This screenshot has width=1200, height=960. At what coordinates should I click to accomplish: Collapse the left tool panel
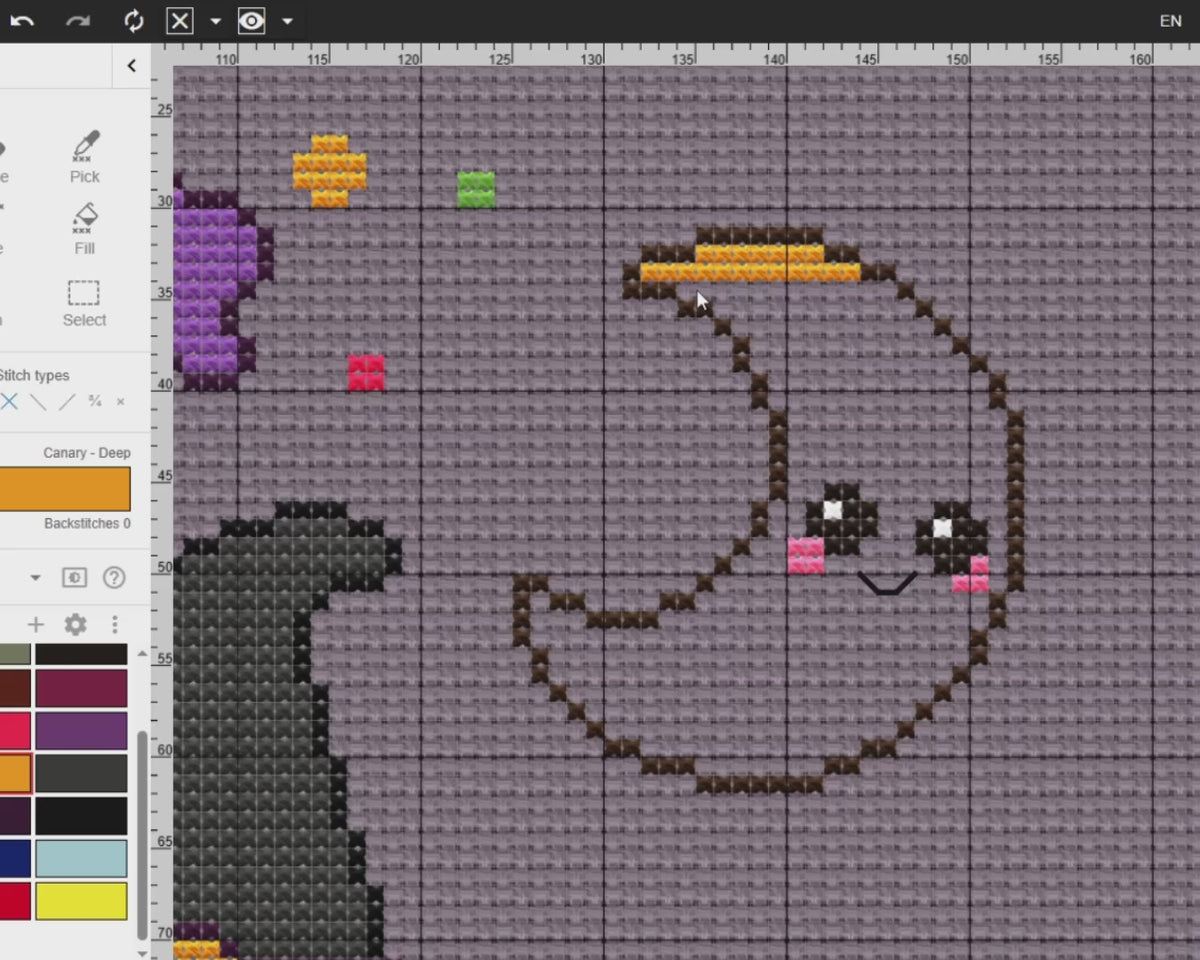[x=131, y=66]
